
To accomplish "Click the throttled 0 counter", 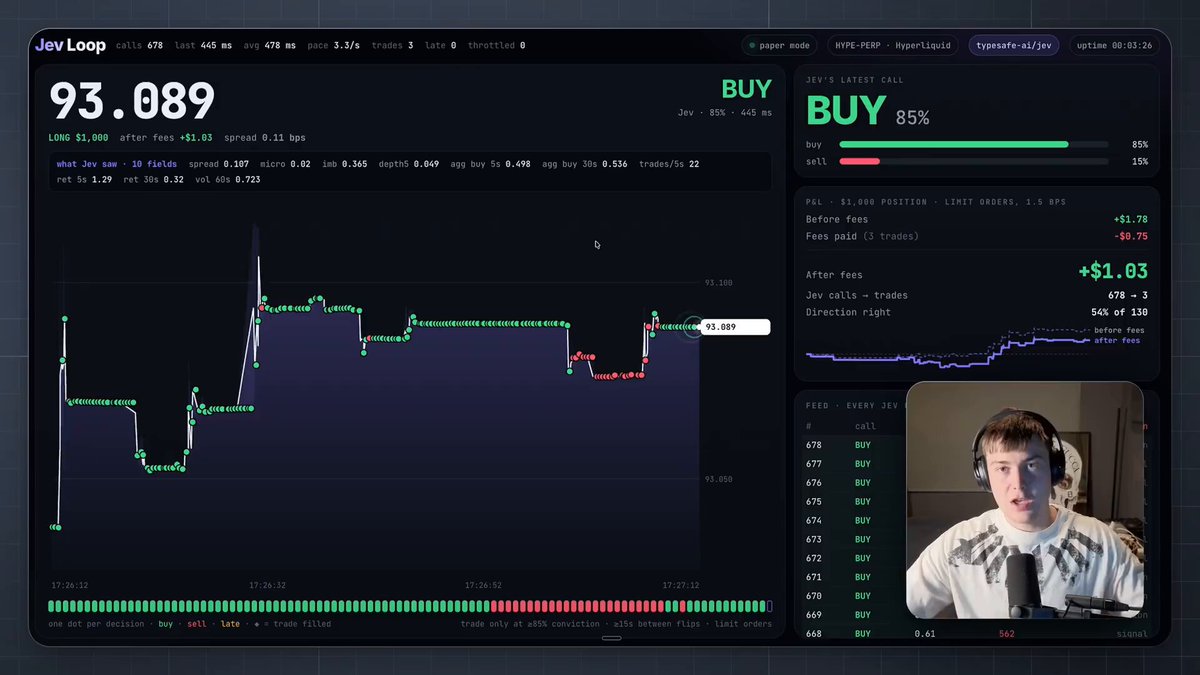I will 496,45.
